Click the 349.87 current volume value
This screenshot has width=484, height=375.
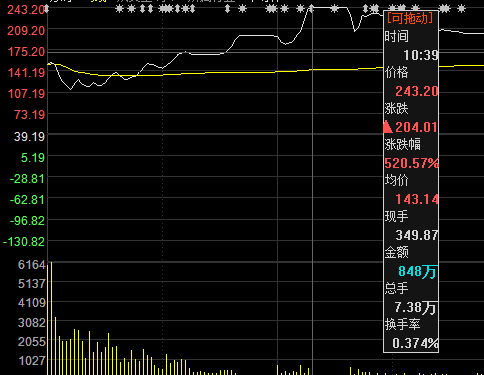point(417,235)
